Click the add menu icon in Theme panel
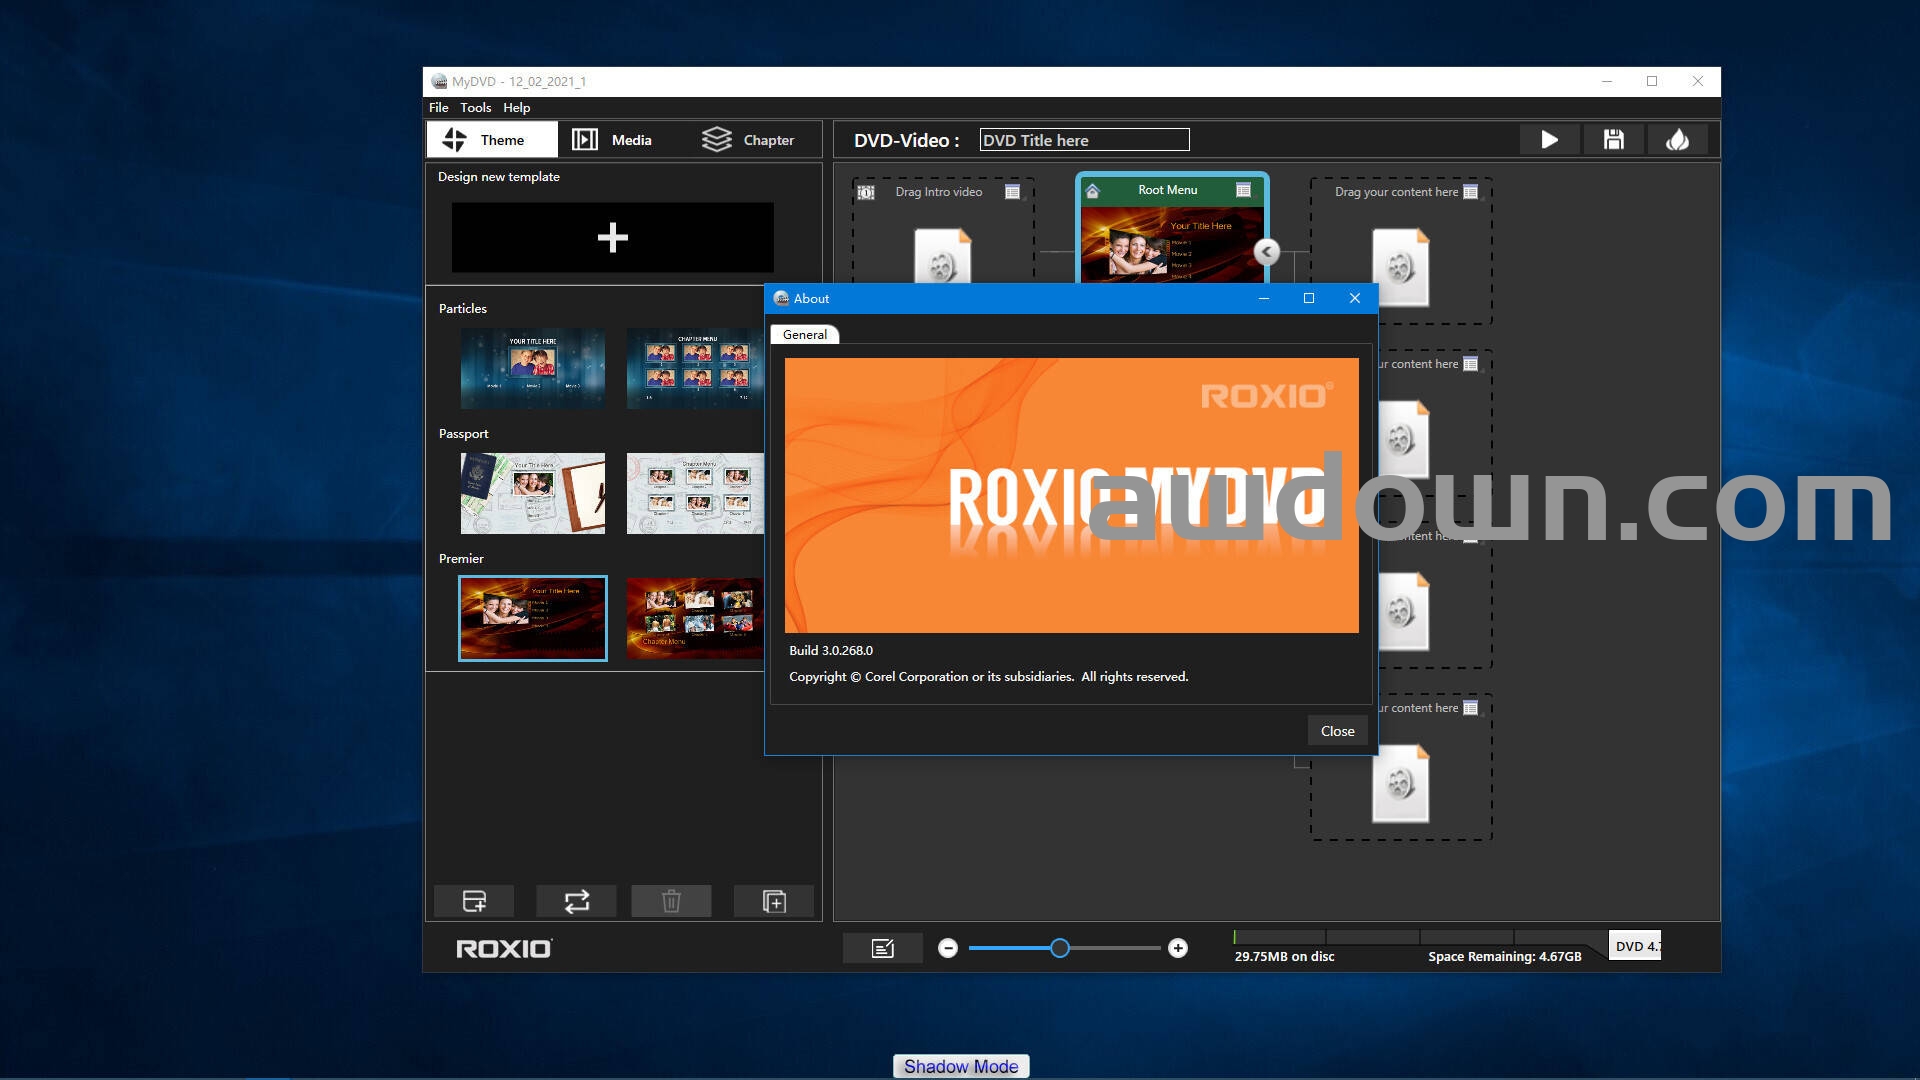This screenshot has height=1080, width=1920. [474, 901]
